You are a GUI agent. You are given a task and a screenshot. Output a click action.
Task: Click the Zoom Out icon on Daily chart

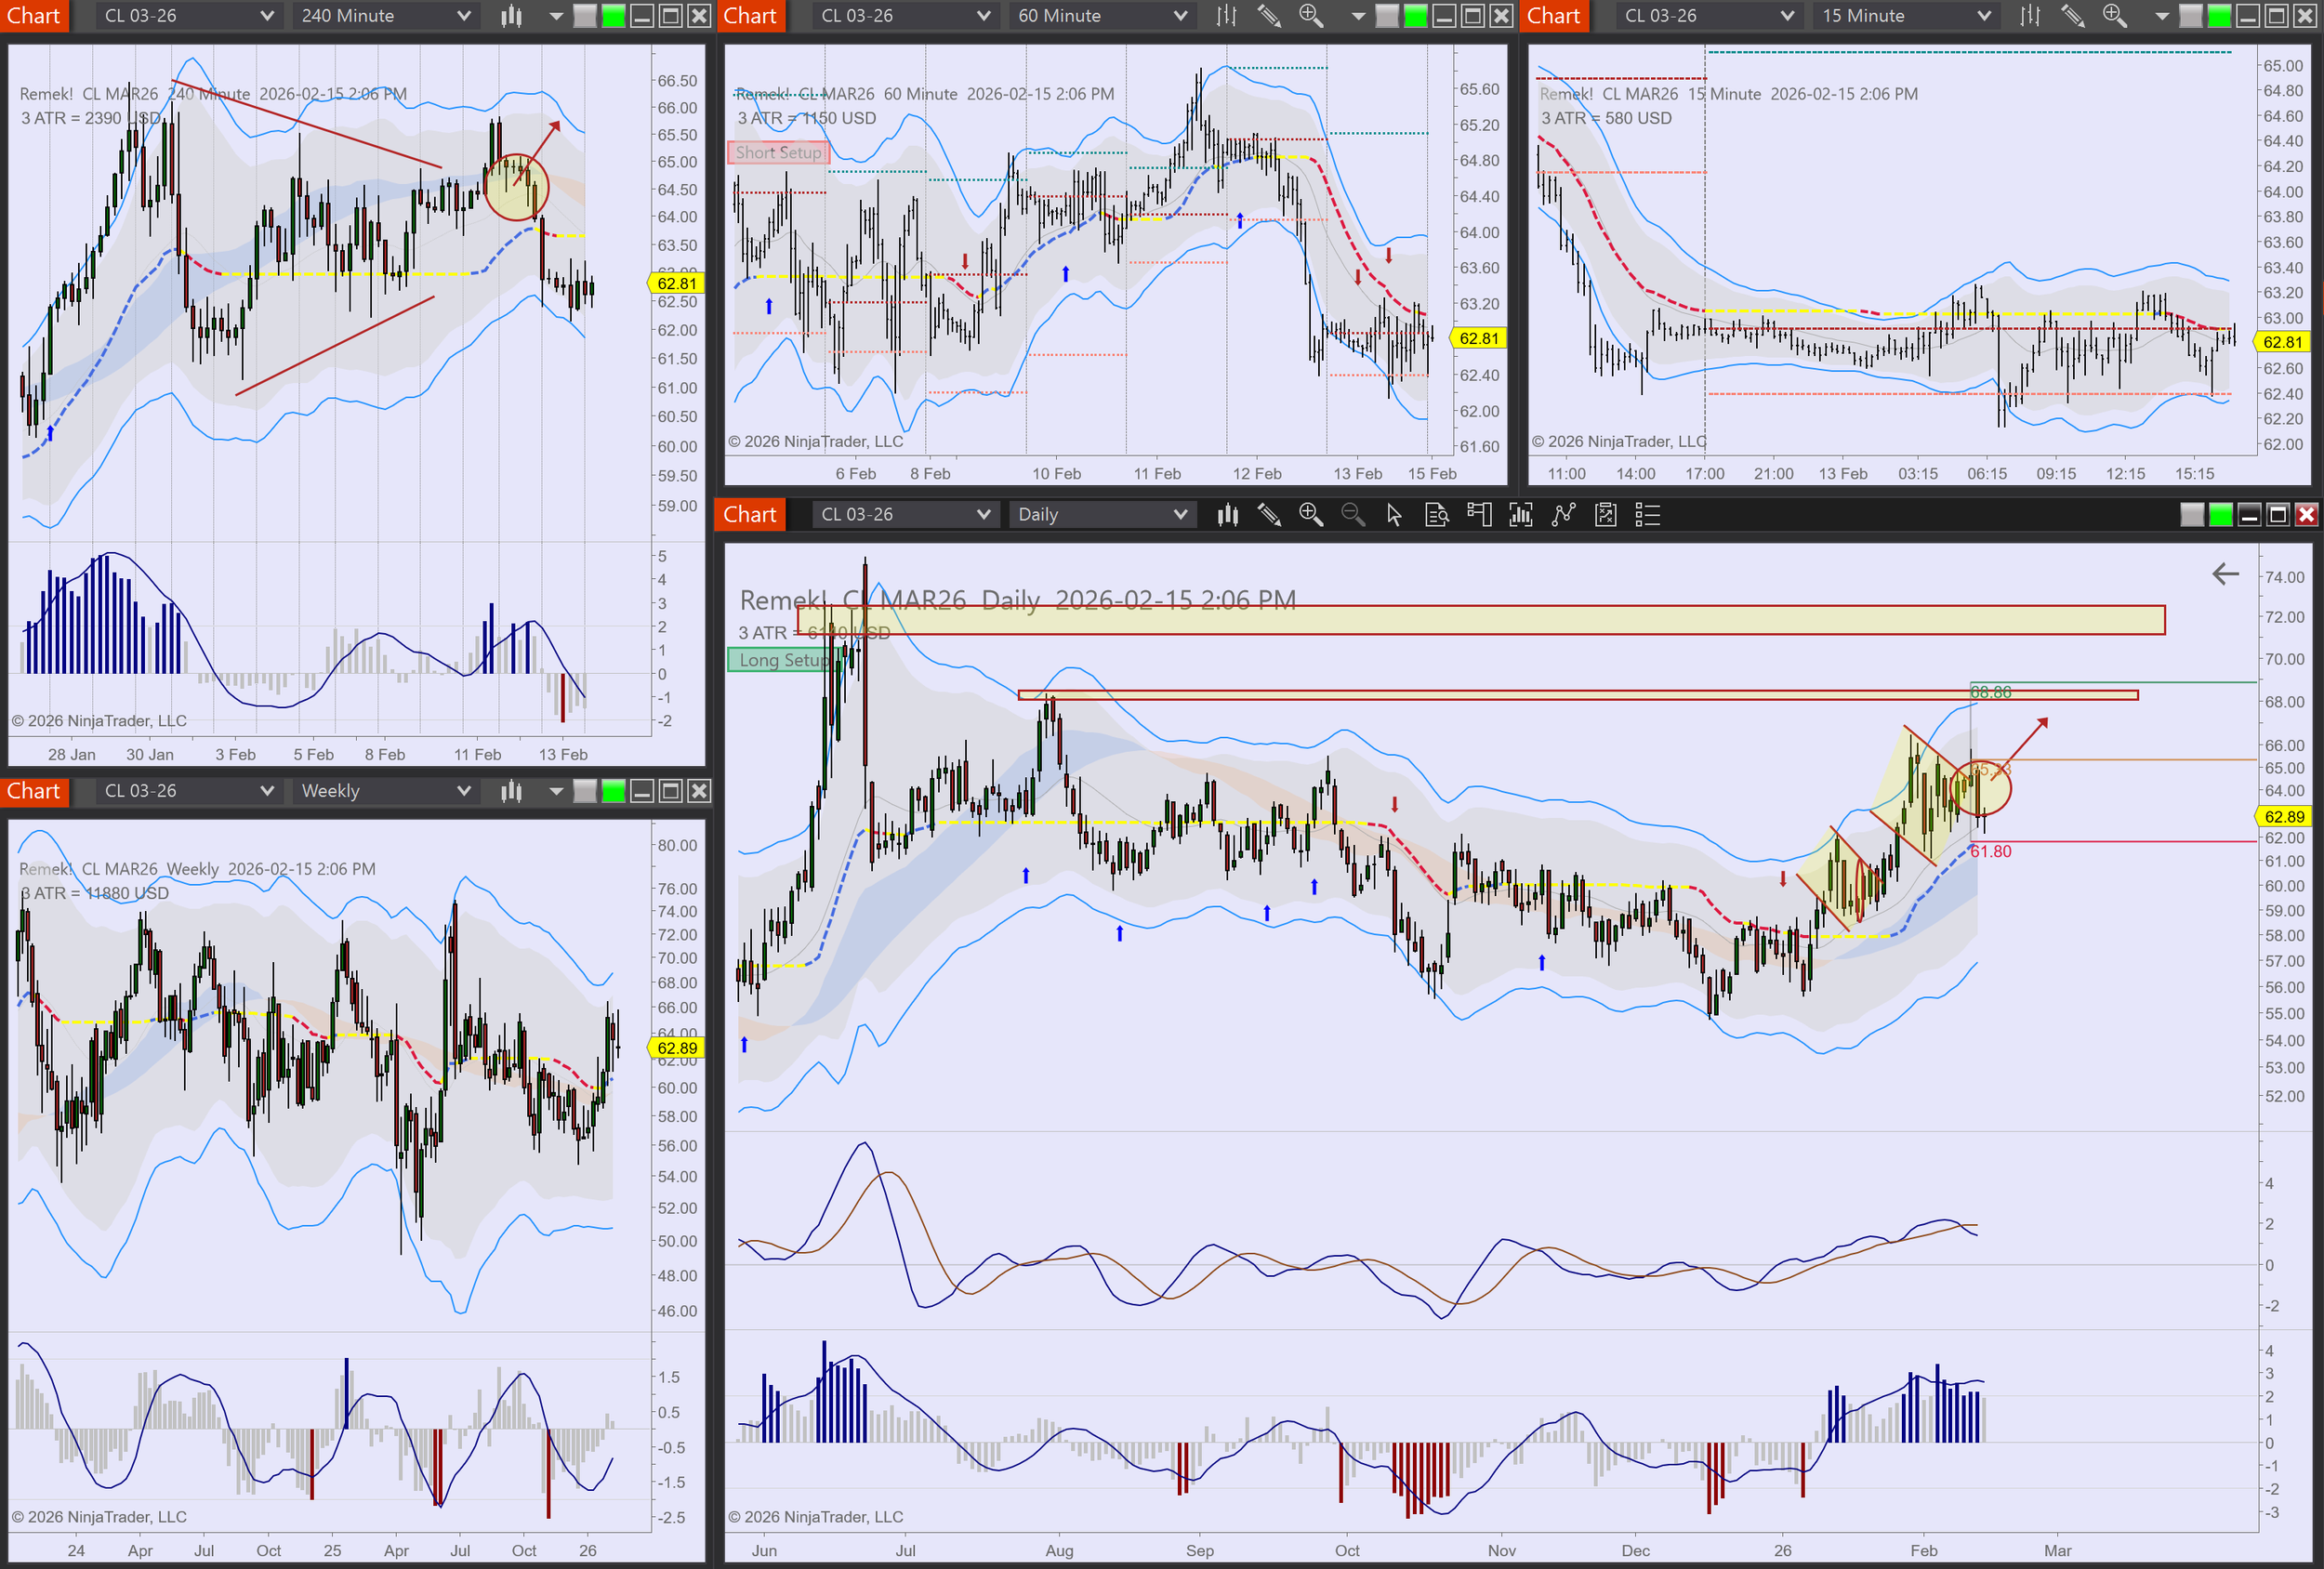(x=1352, y=515)
